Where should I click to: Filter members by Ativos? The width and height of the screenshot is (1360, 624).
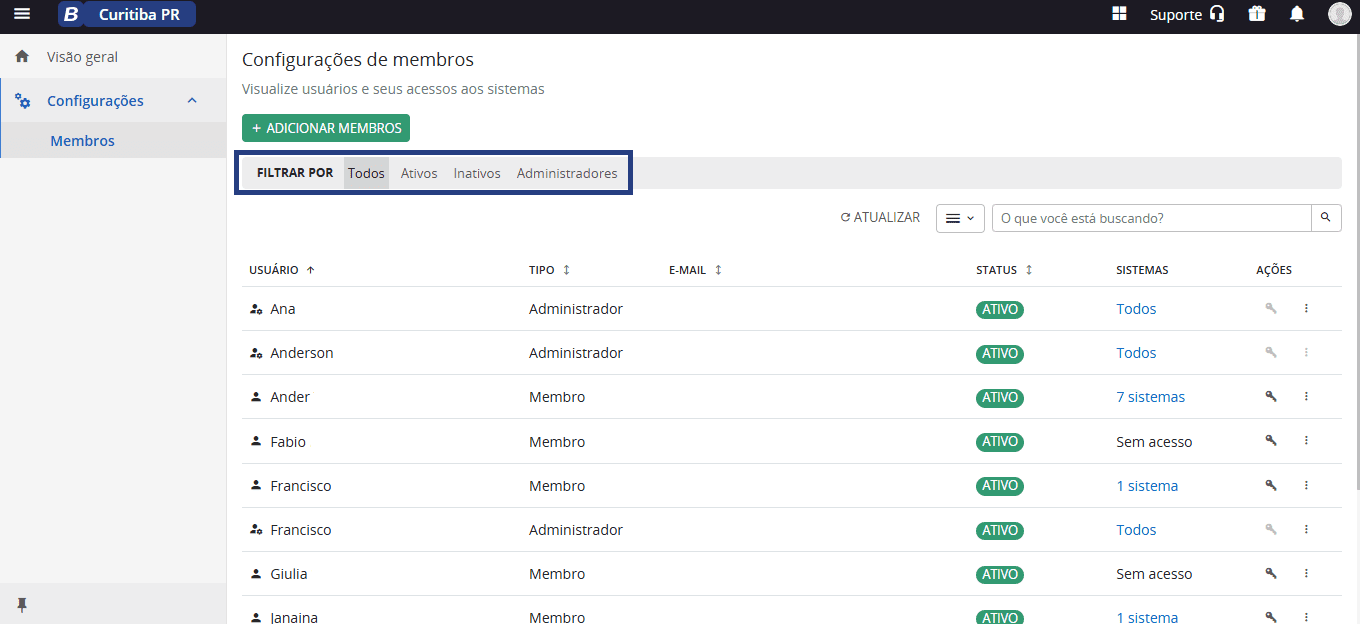pyautogui.click(x=419, y=173)
